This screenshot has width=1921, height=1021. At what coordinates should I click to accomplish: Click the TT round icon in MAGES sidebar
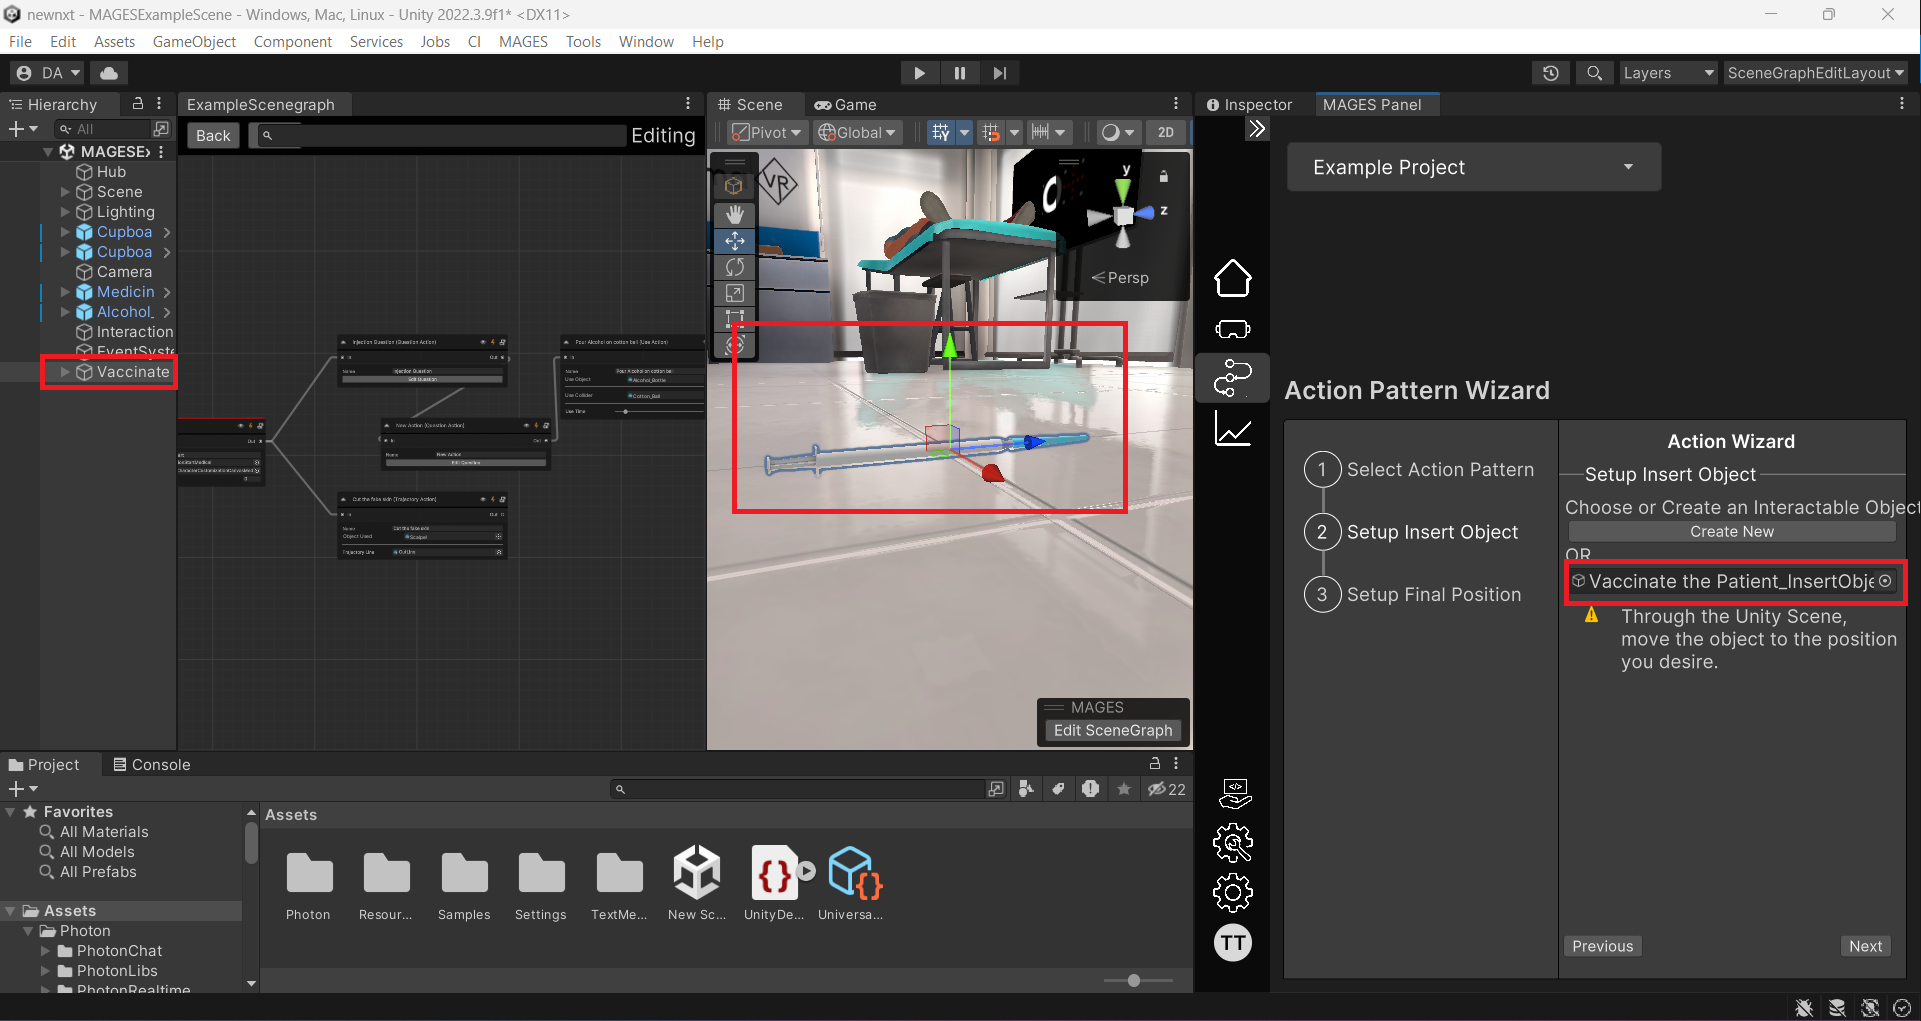point(1232,942)
